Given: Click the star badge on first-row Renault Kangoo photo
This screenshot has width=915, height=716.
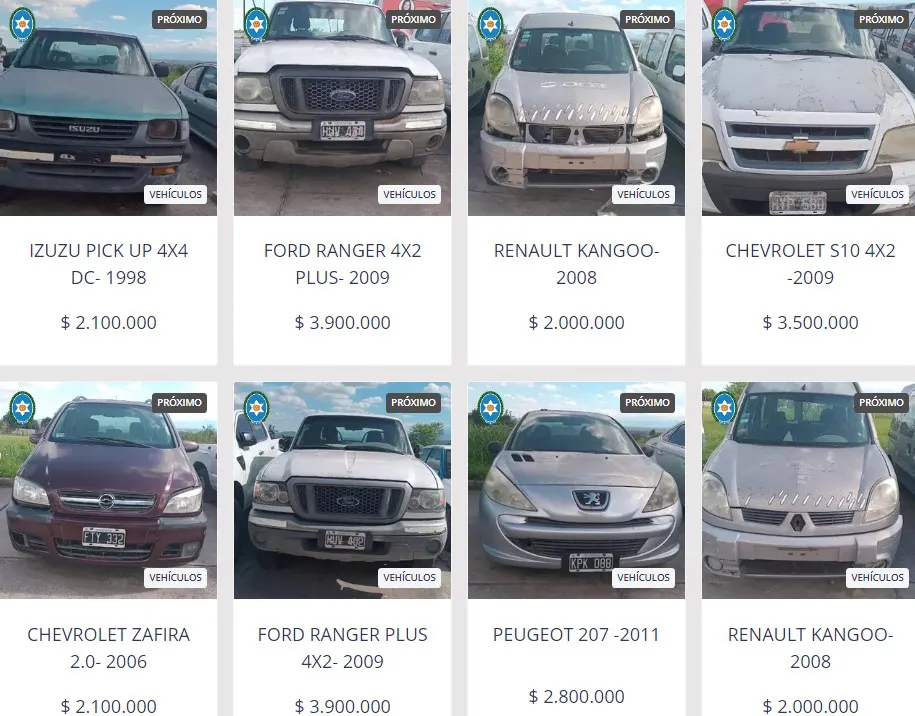Looking at the screenshot, I should tap(490, 24).
